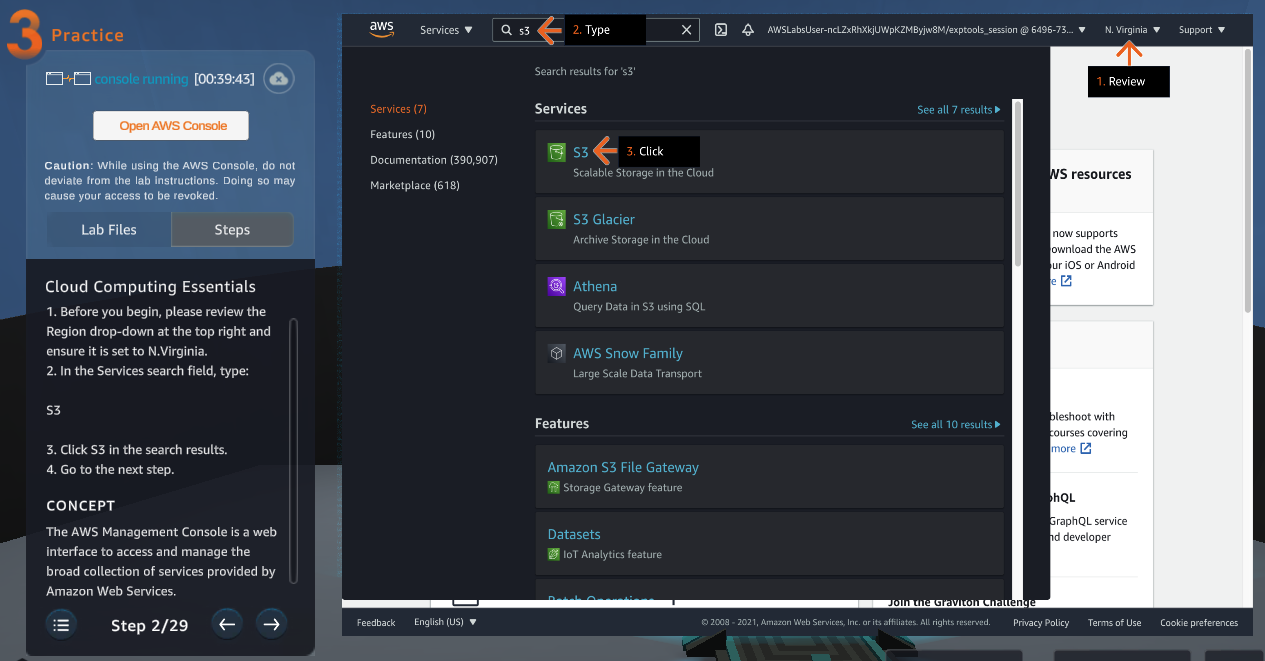
Task: Select Services (7) filter
Action: coord(398,109)
